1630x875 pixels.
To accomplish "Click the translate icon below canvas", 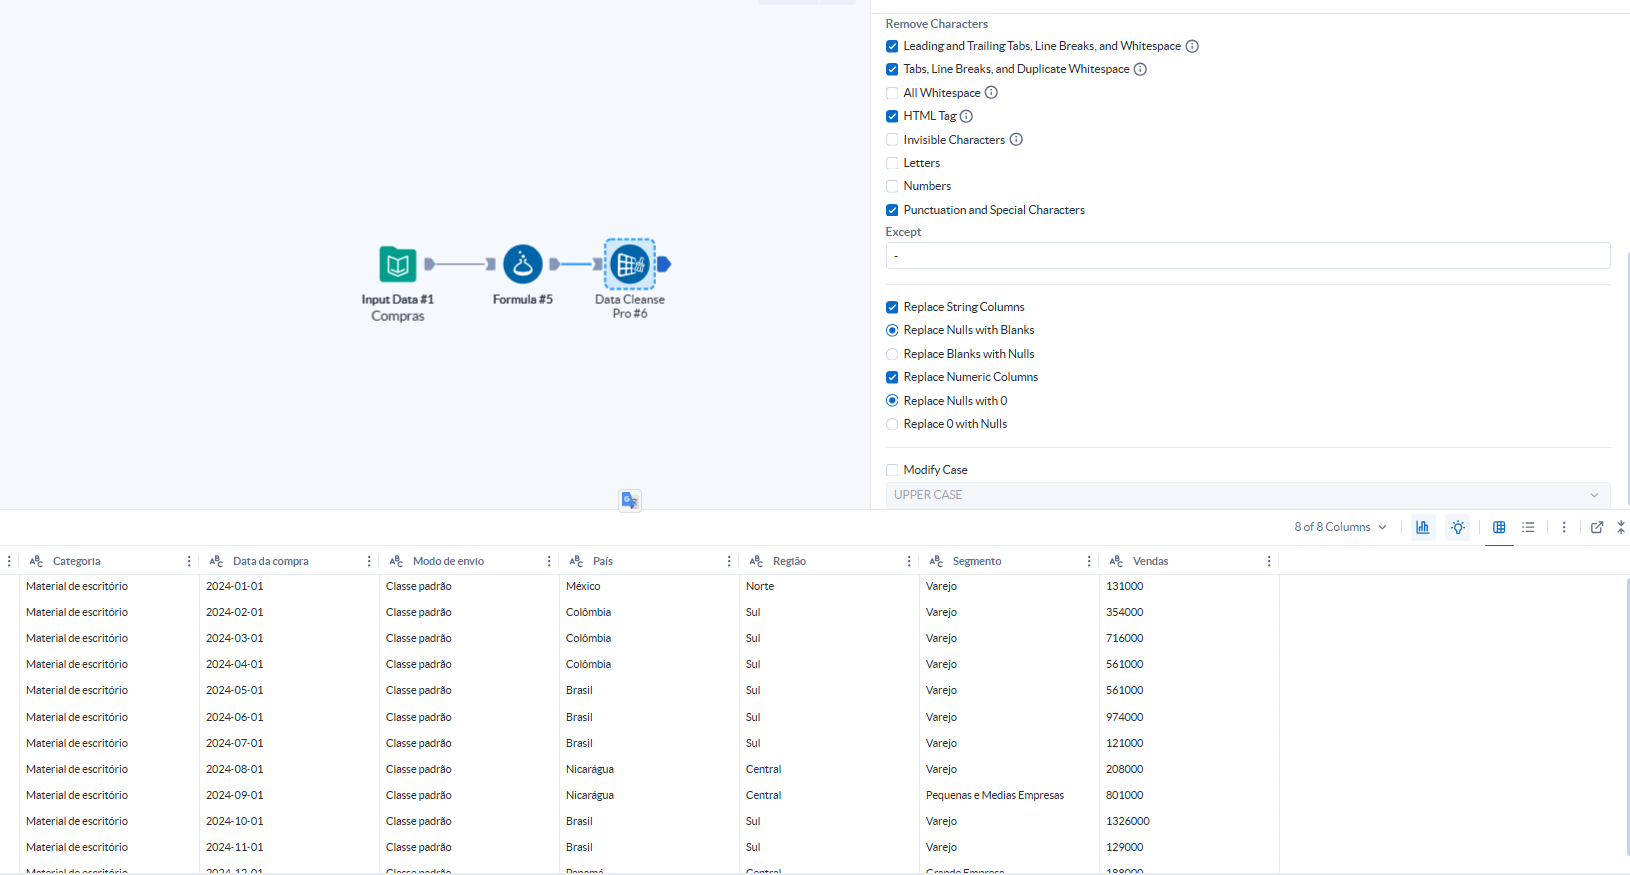I will [x=629, y=500].
